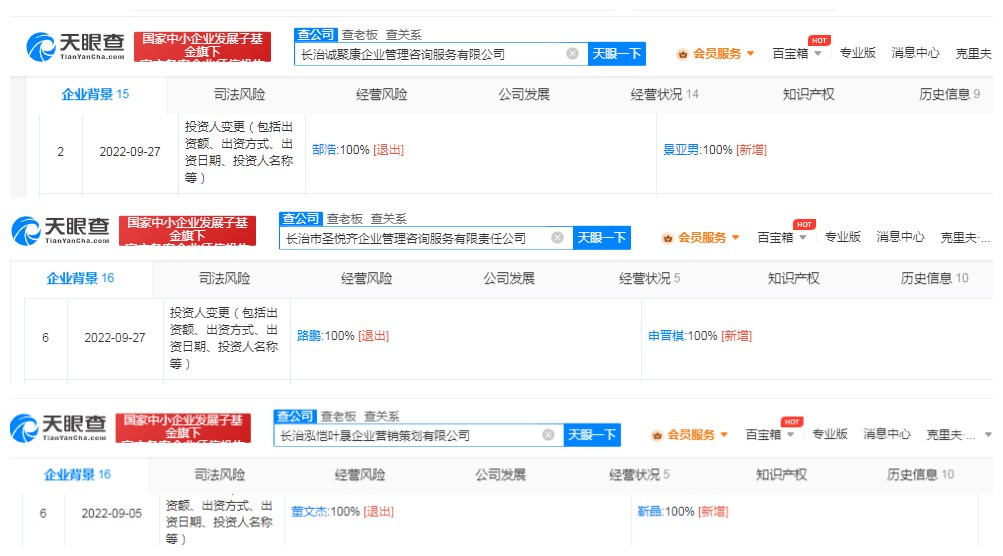
Task: Open investor link 晏亚男
Action: [682, 150]
